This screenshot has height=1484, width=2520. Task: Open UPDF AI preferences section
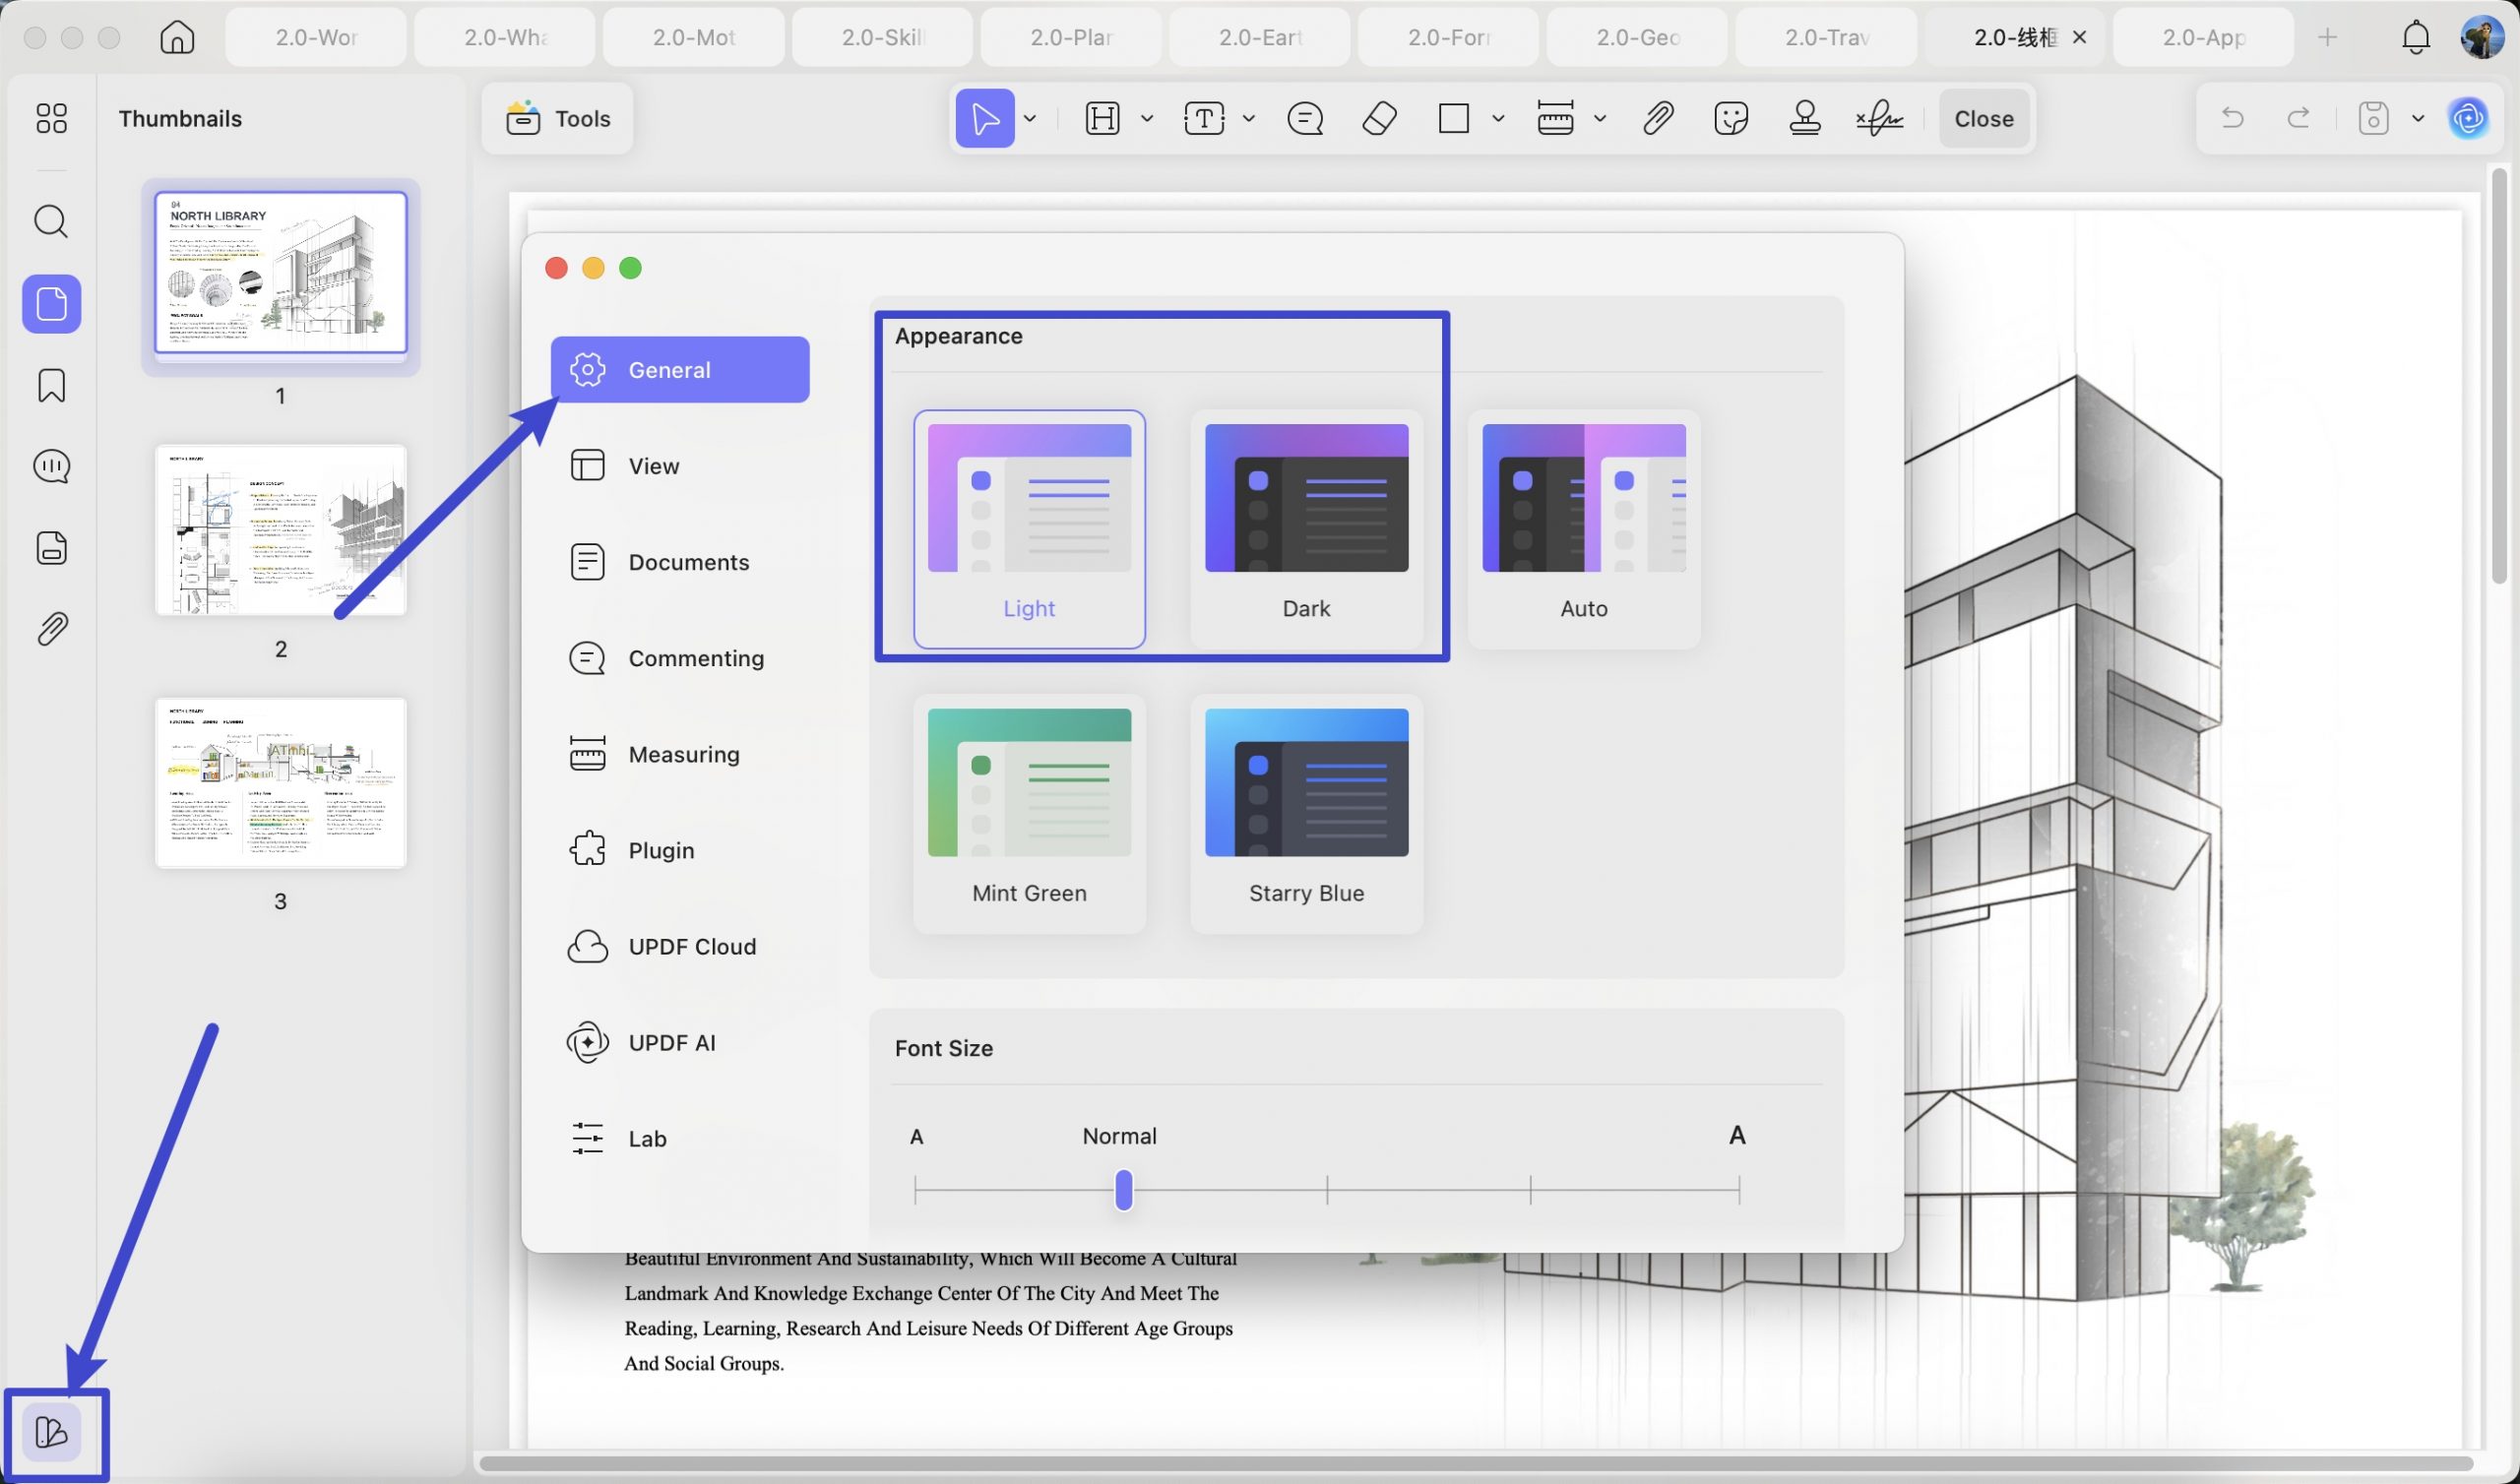tap(680, 1042)
